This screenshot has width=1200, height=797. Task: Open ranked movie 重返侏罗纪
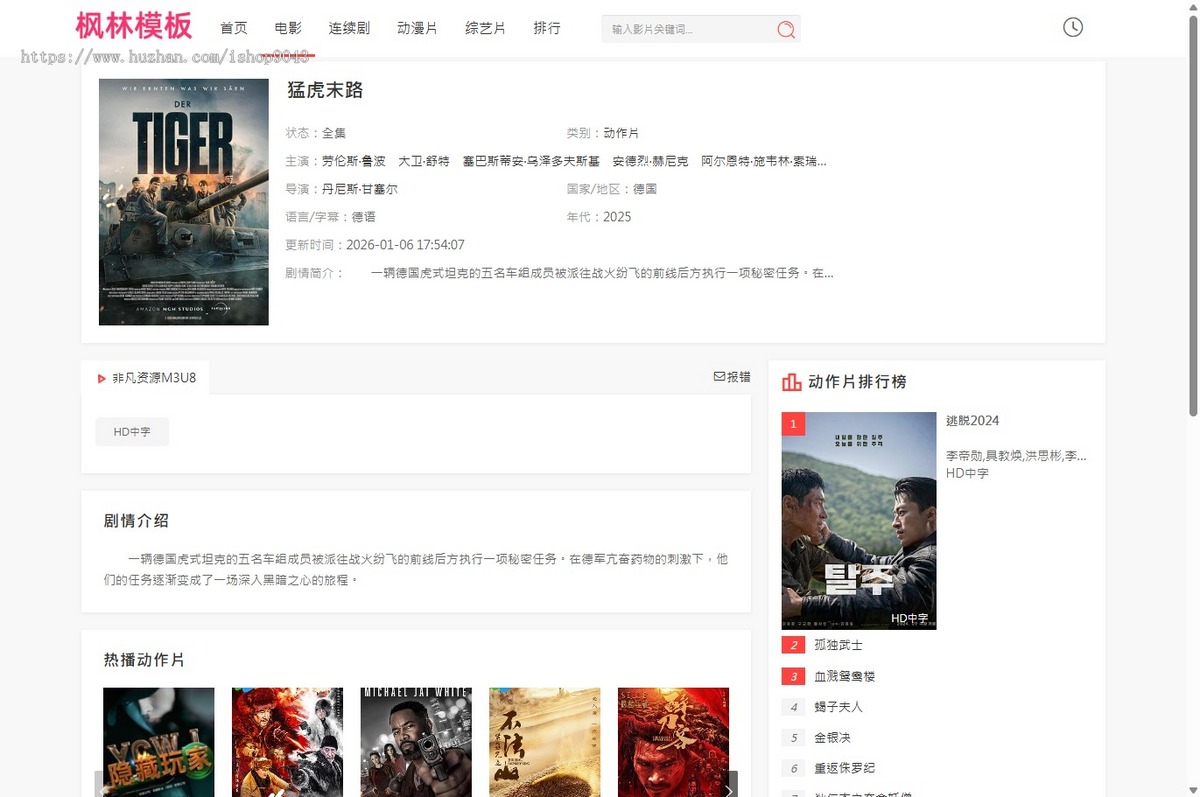tap(844, 769)
